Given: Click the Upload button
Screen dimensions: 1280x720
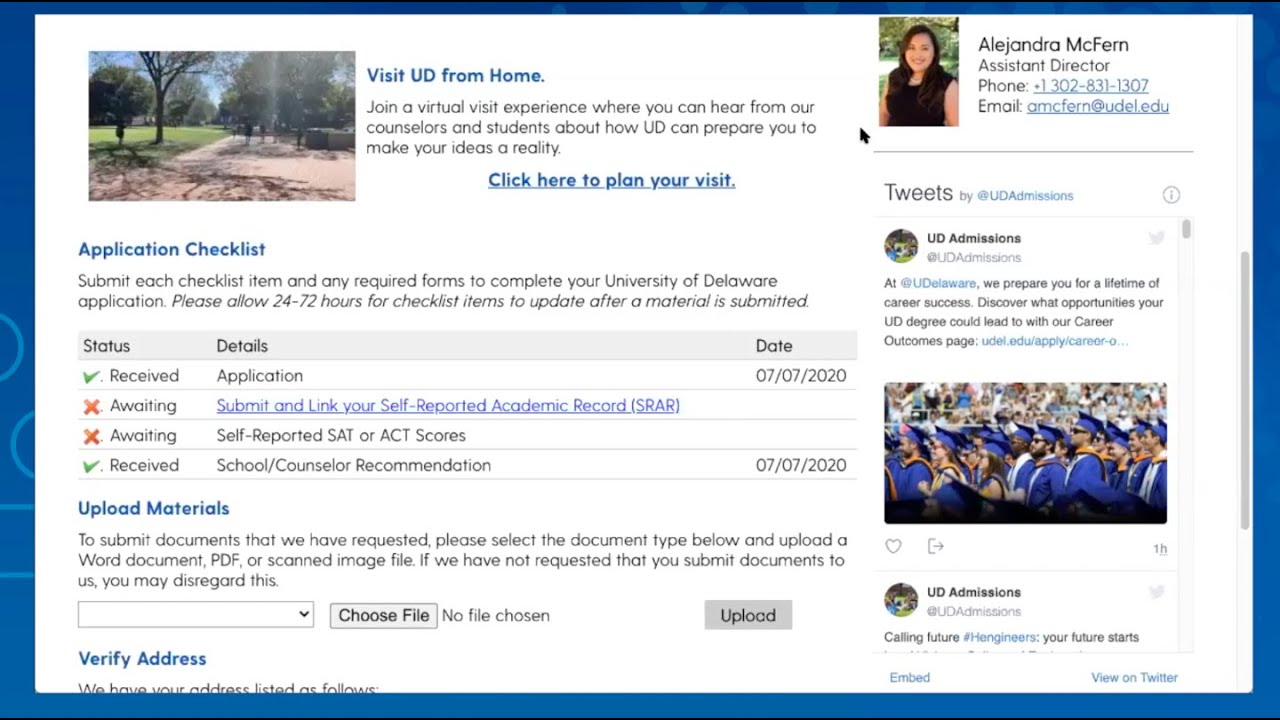Looking at the screenshot, I should (x=748, y=615).
